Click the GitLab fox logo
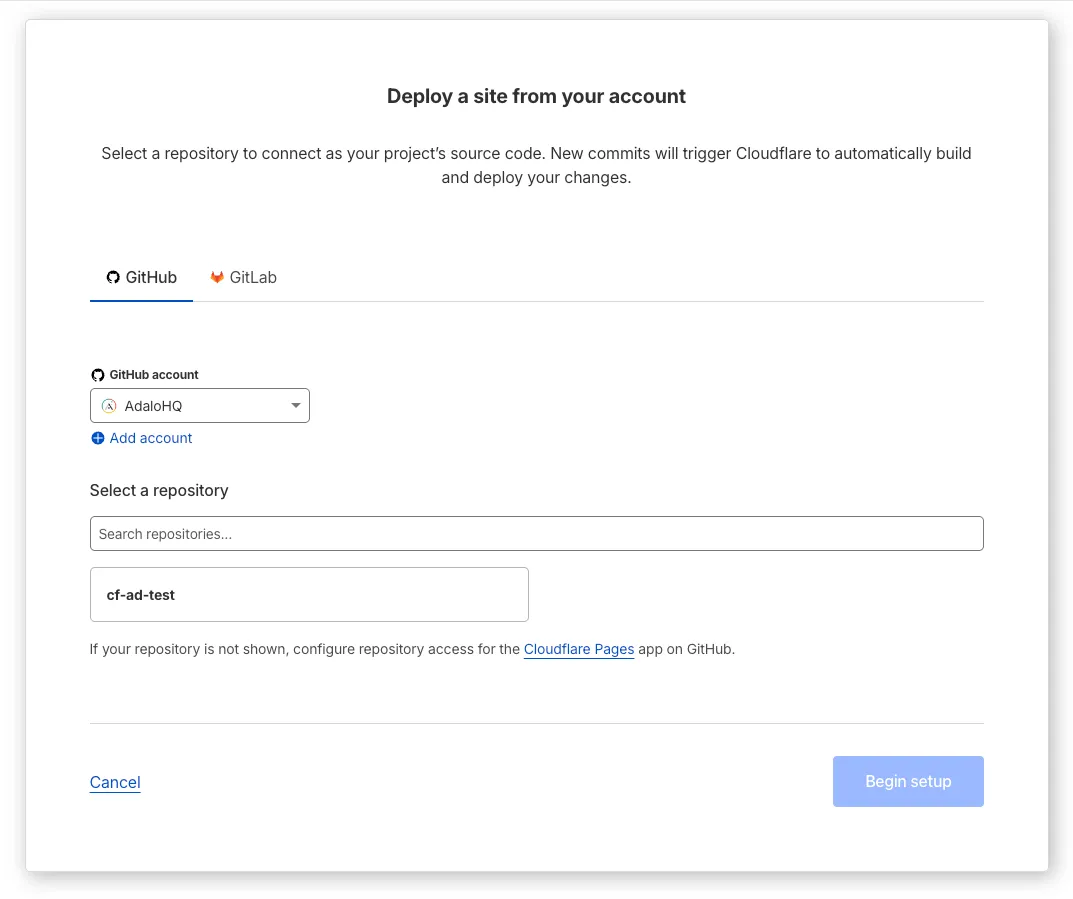Viewport: 1073px width, 899px height. (217, 277)
